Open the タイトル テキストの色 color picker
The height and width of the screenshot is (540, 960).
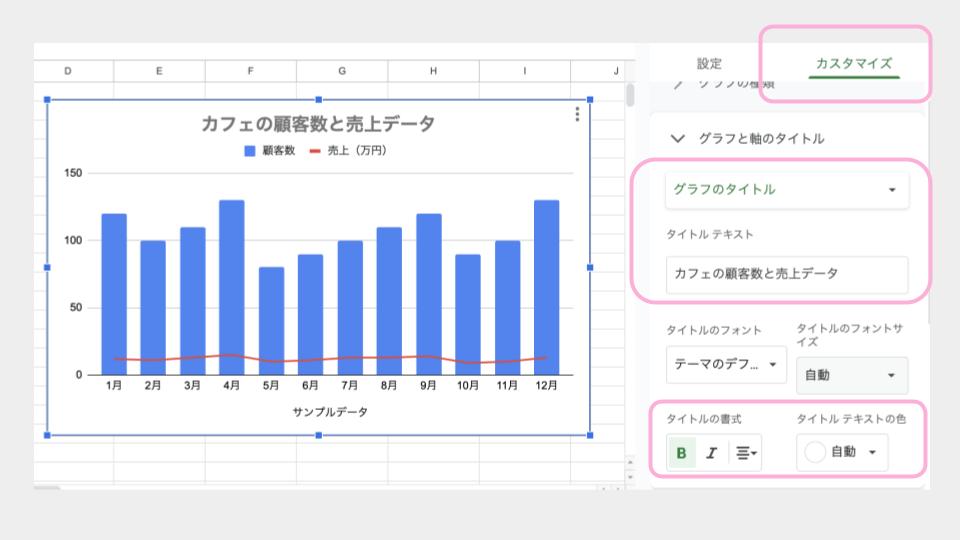[842, 452]
